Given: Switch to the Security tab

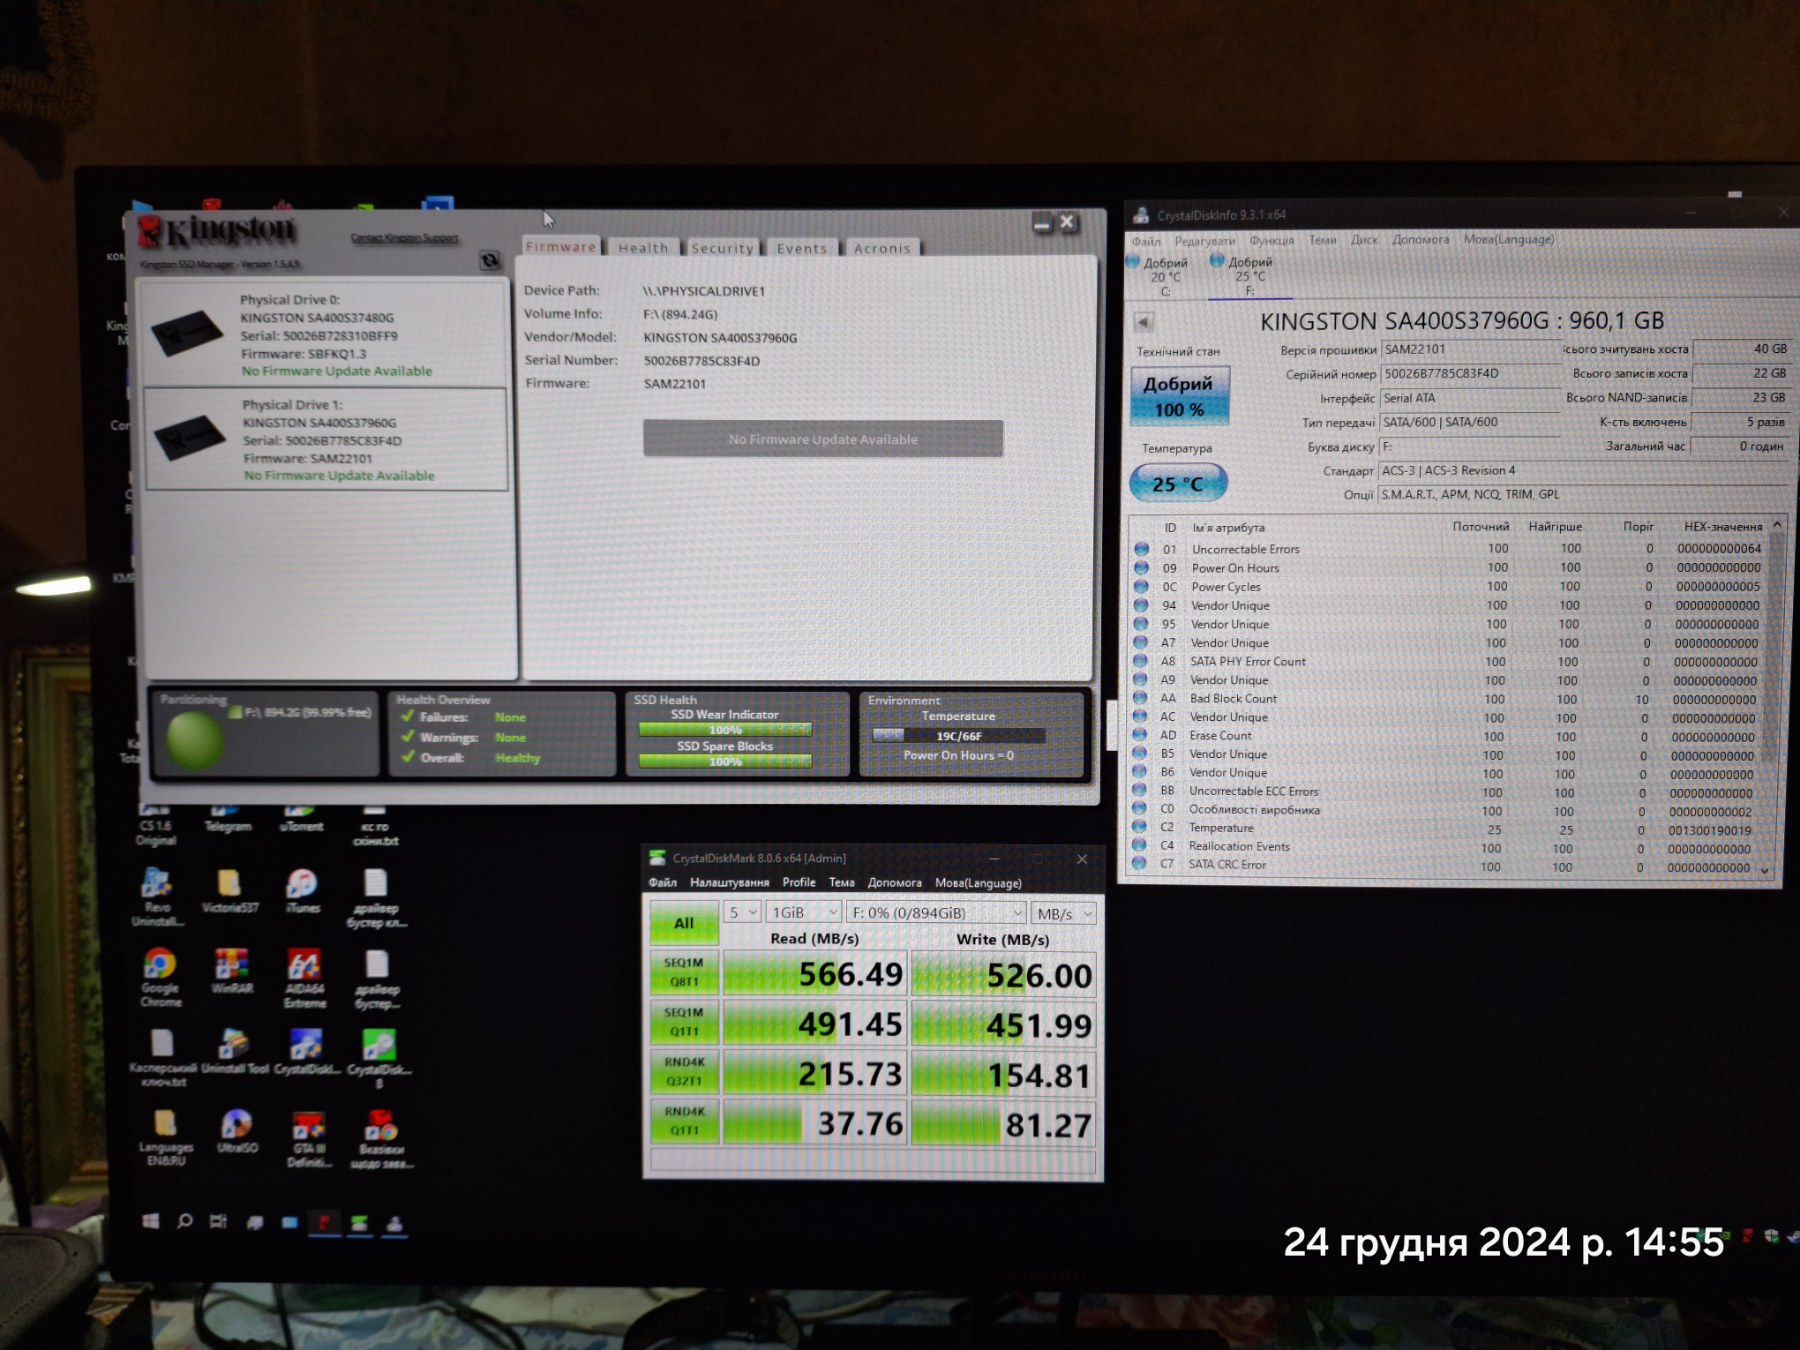Looking at the screenshot, I should (722, 248).
